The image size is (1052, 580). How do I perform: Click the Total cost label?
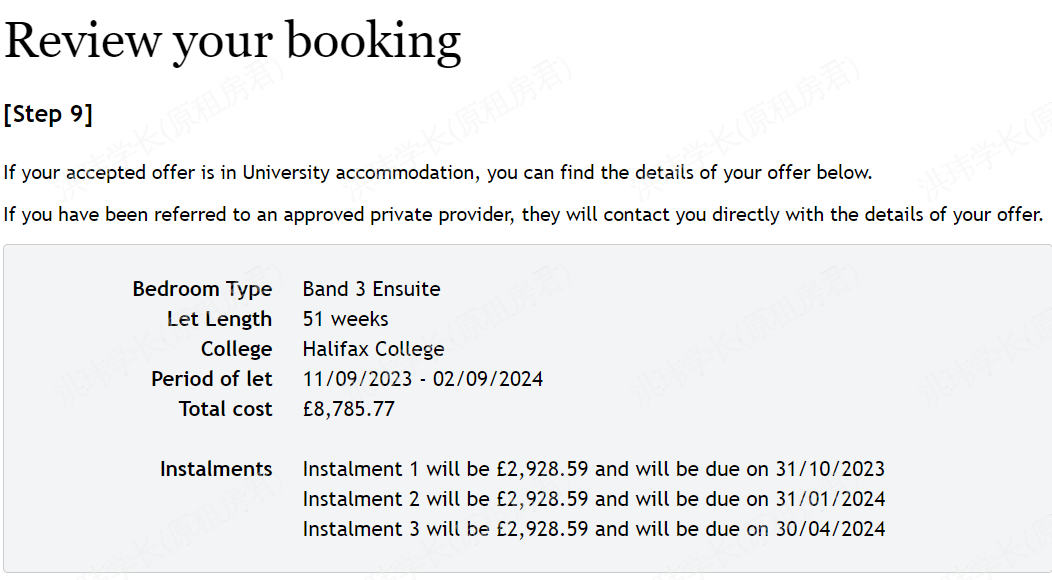225,409
